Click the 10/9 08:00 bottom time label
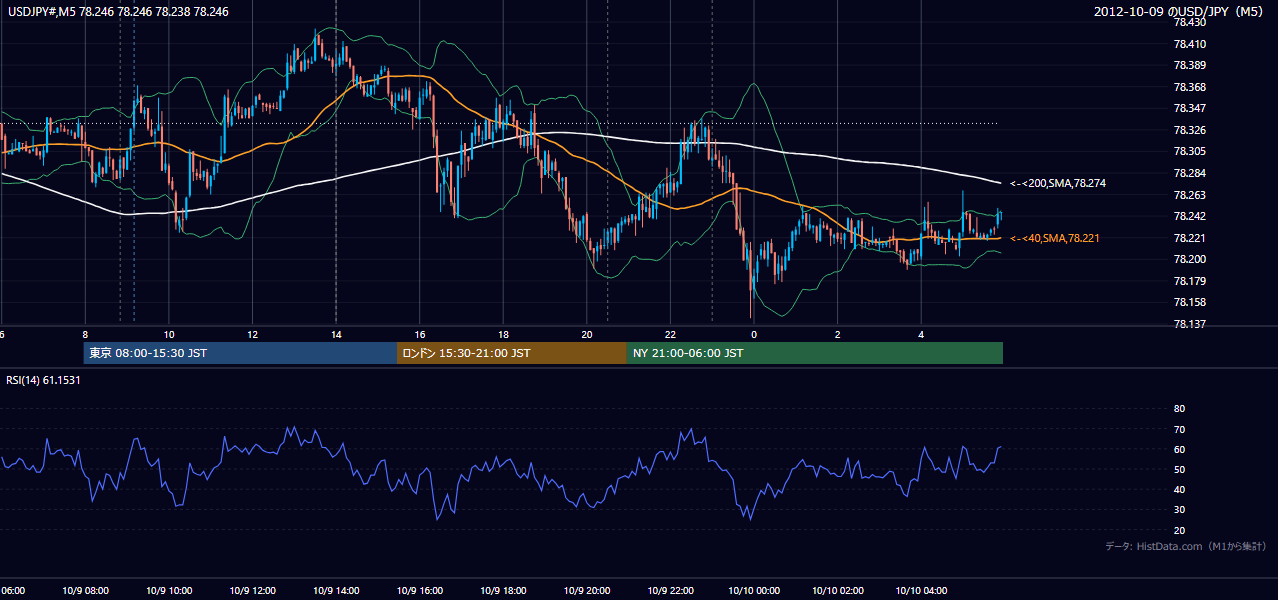Viewport: 1278px width, 600px height. [x=85, y=591]
